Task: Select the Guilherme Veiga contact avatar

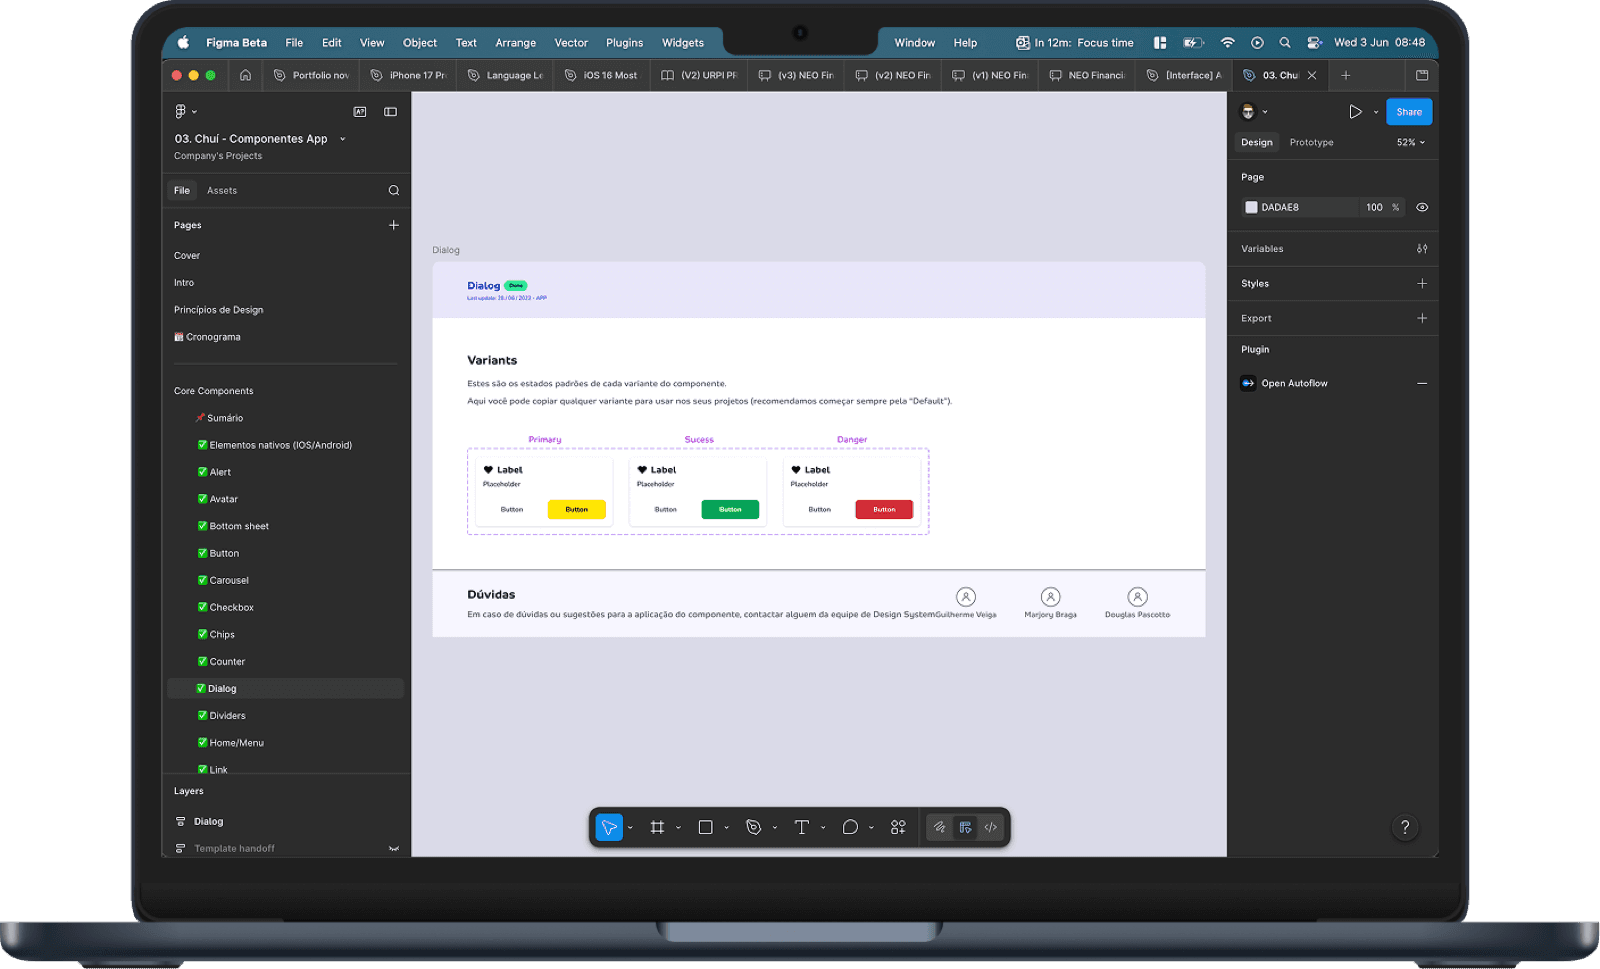Action: tap(966, 597)
